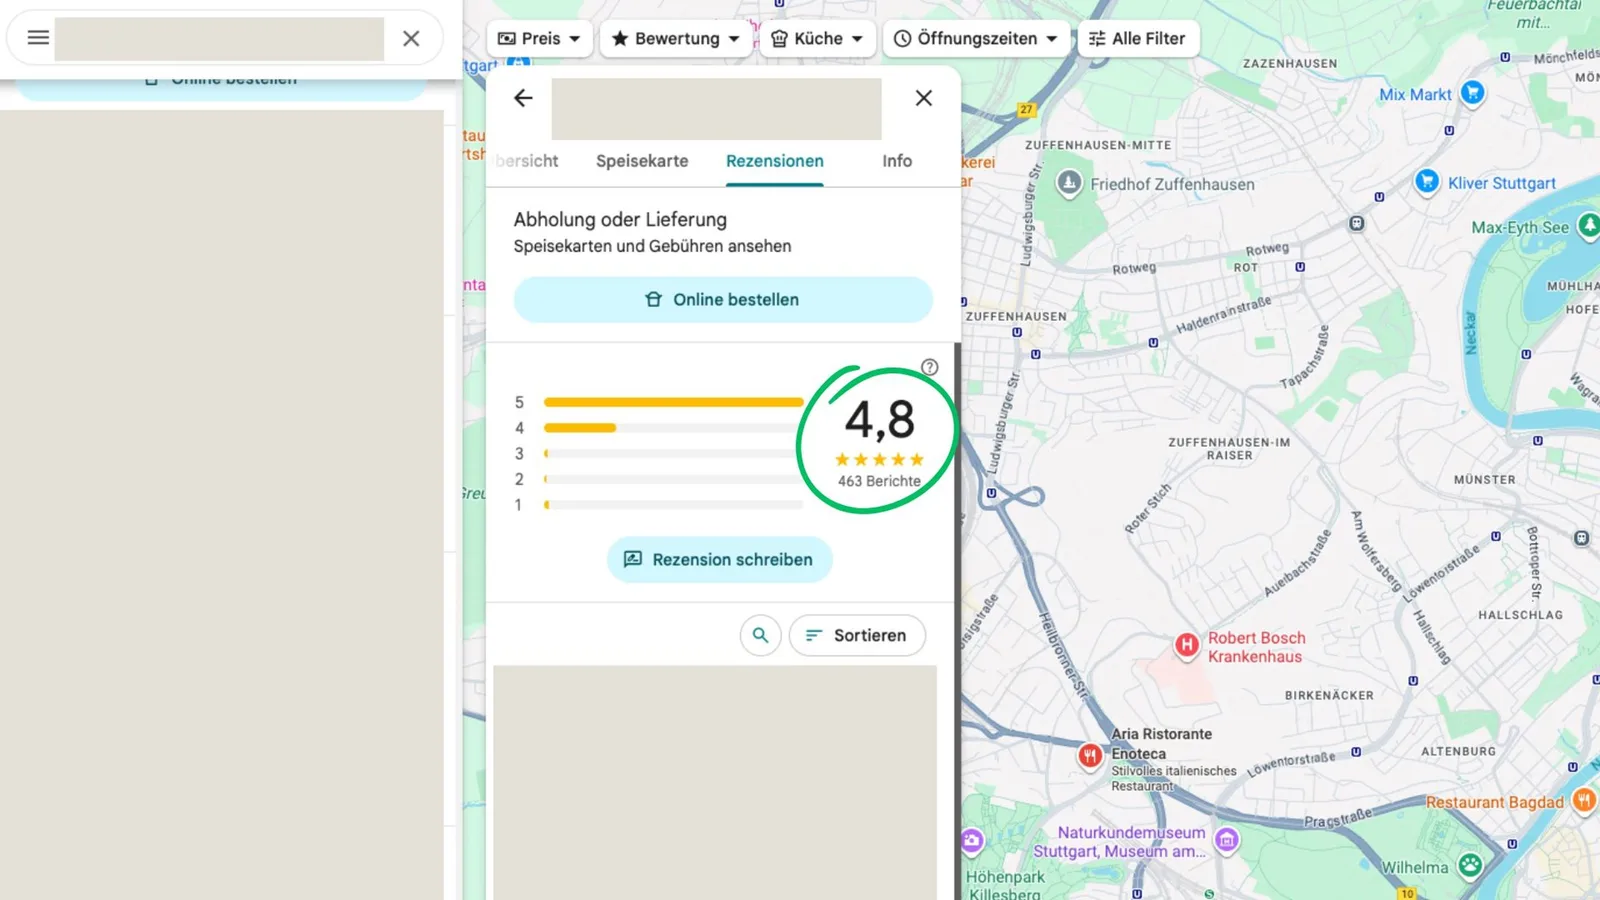This screenshot has height=900, width=1600.
Task: Click the Höhenpark Killesberg map label
Action: point(1005,885)
